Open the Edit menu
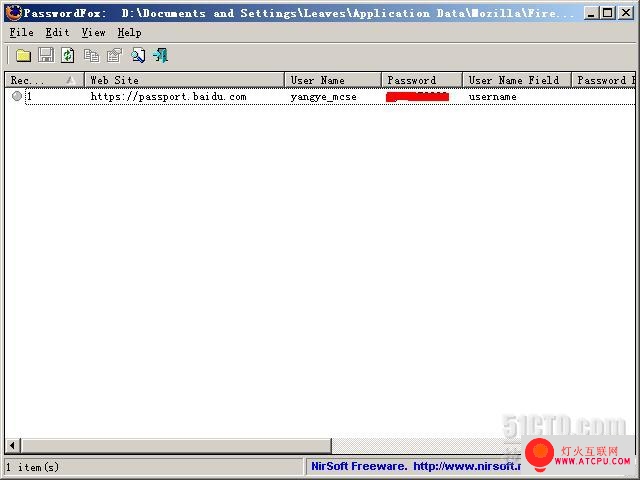This screenshot has width=640, height=480. click(x=57, y=32)
